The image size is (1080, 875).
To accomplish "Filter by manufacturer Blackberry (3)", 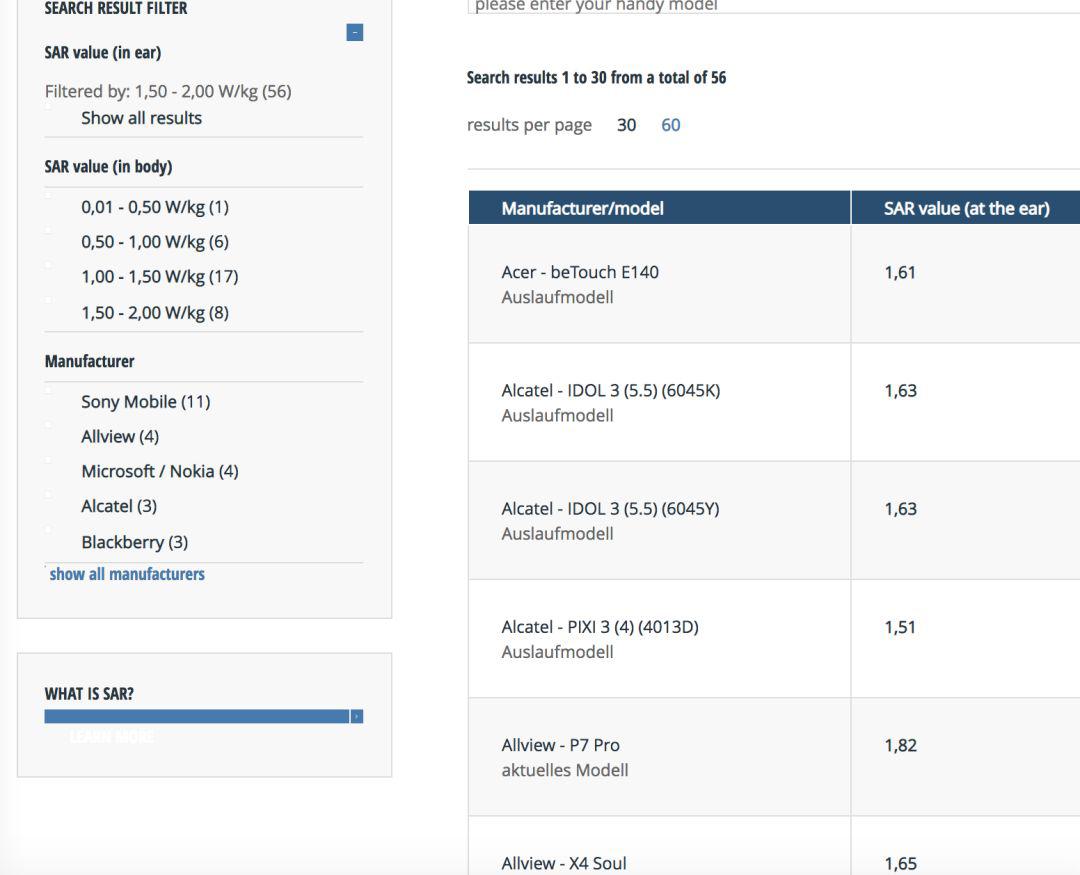I will (x=134, y=543).
